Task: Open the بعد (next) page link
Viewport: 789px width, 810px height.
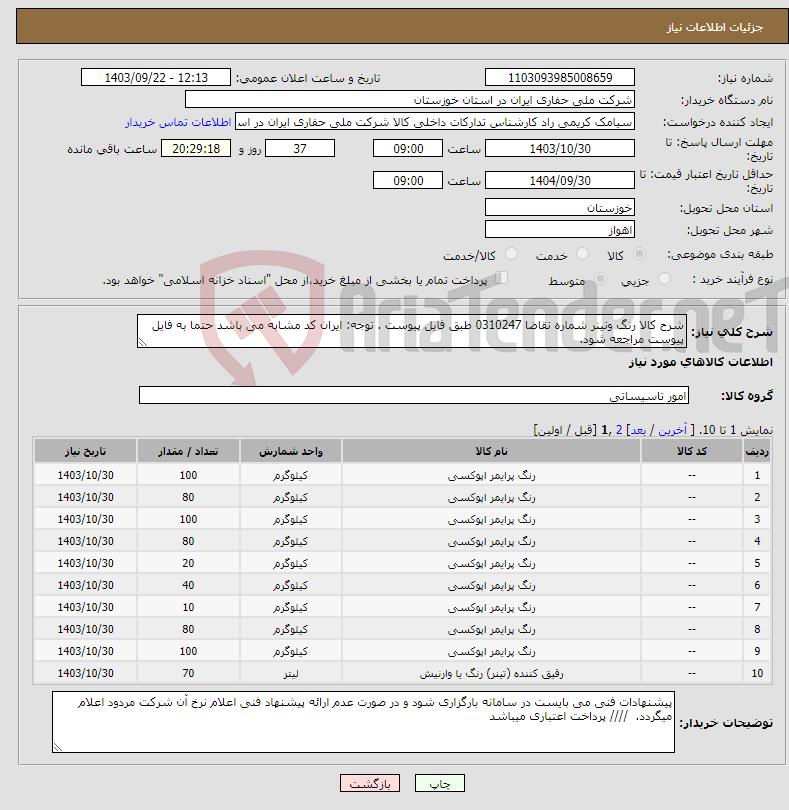Action: point(638,430)
